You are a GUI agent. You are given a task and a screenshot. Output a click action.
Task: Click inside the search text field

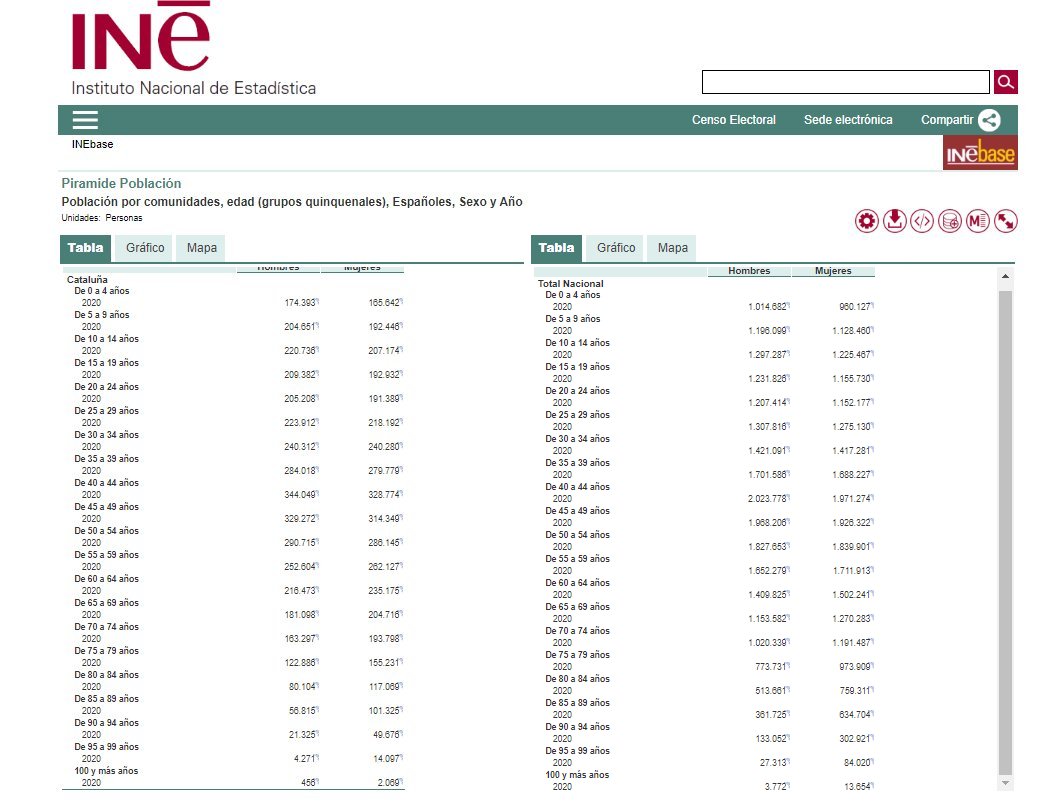845,82
